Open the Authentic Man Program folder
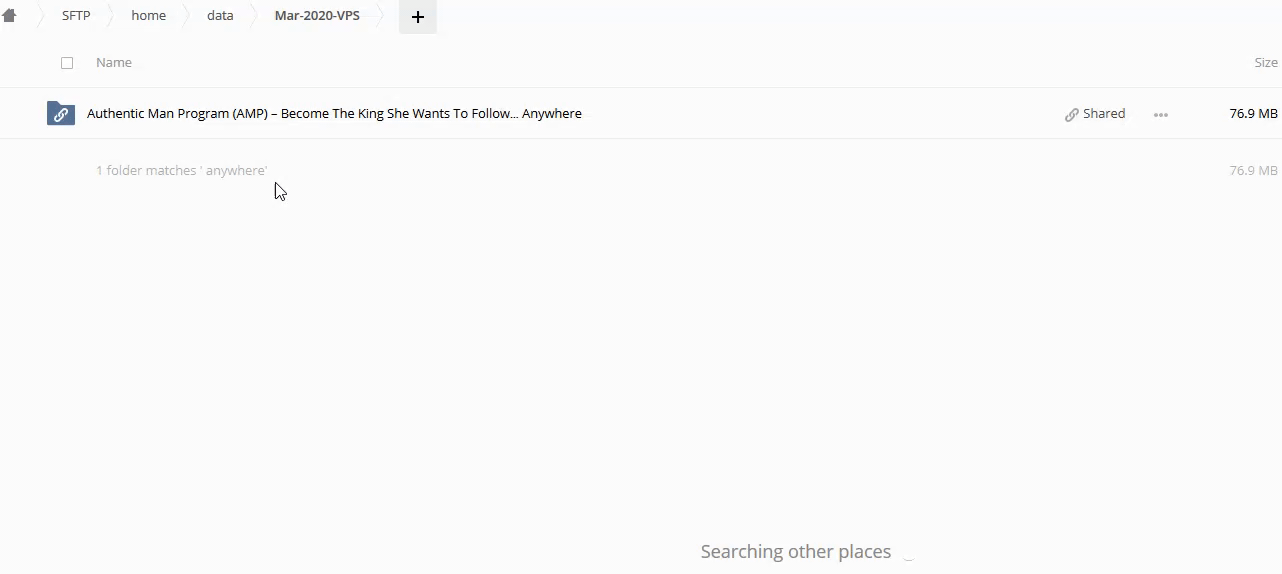 pos(334,114)
